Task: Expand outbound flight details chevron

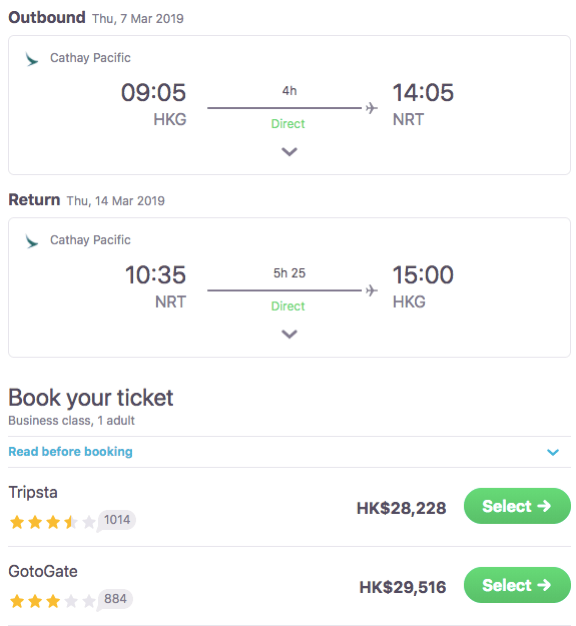Action: click(x=289, y=152)
